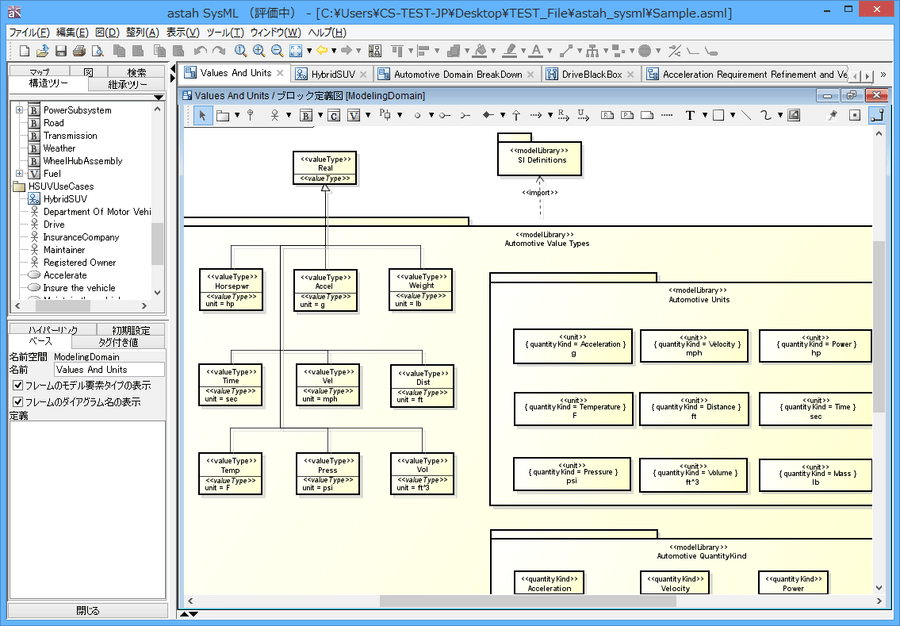Redo the last undone action
Screen dimensions: 900x626
pos(219,51)
